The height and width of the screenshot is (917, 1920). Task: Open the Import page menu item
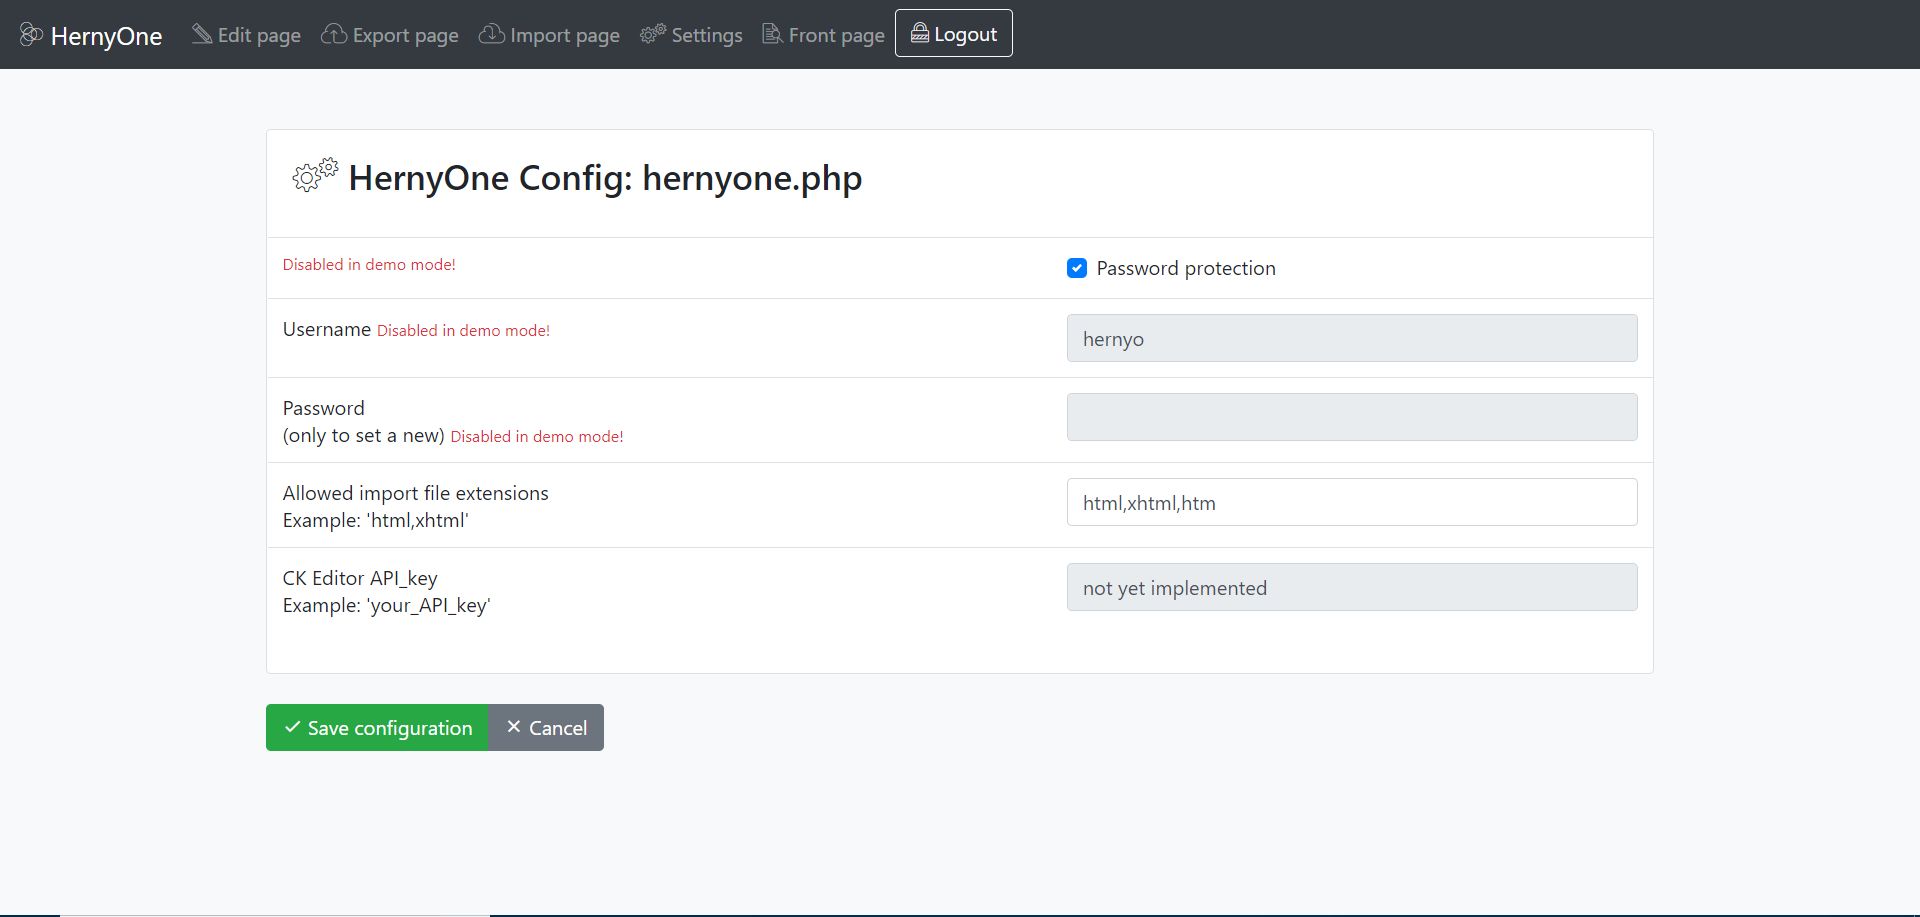point(549,35)
